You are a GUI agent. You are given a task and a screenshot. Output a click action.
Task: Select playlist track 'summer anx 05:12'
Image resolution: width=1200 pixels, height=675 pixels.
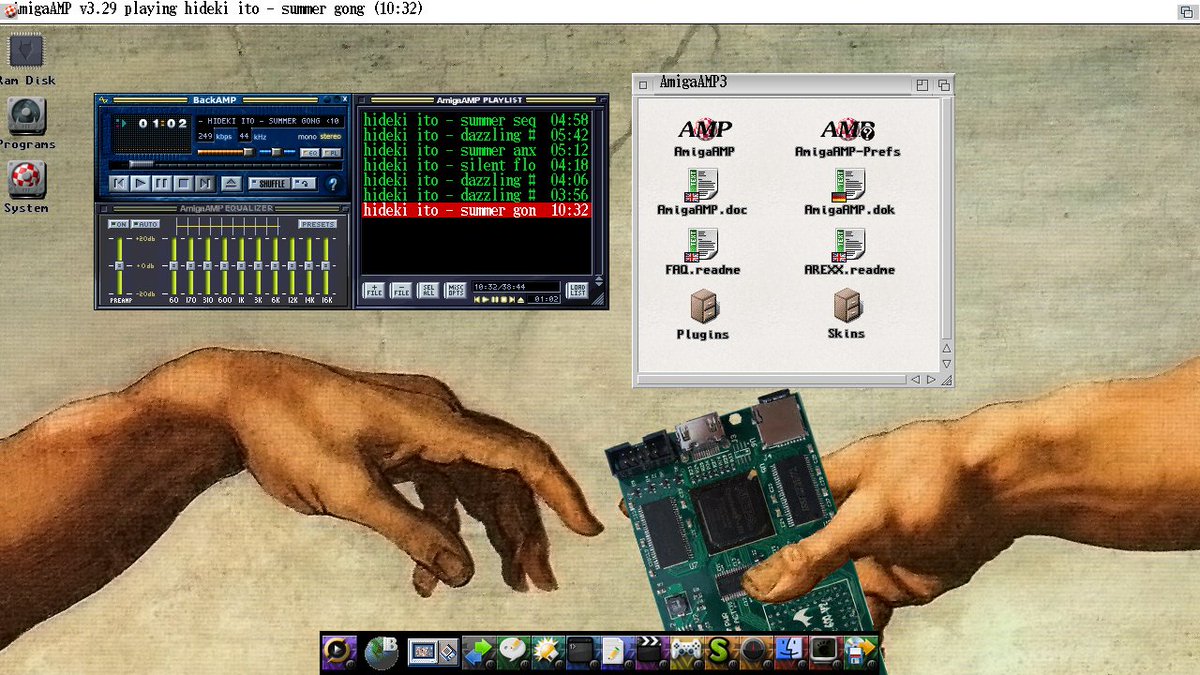pos(476,150)
